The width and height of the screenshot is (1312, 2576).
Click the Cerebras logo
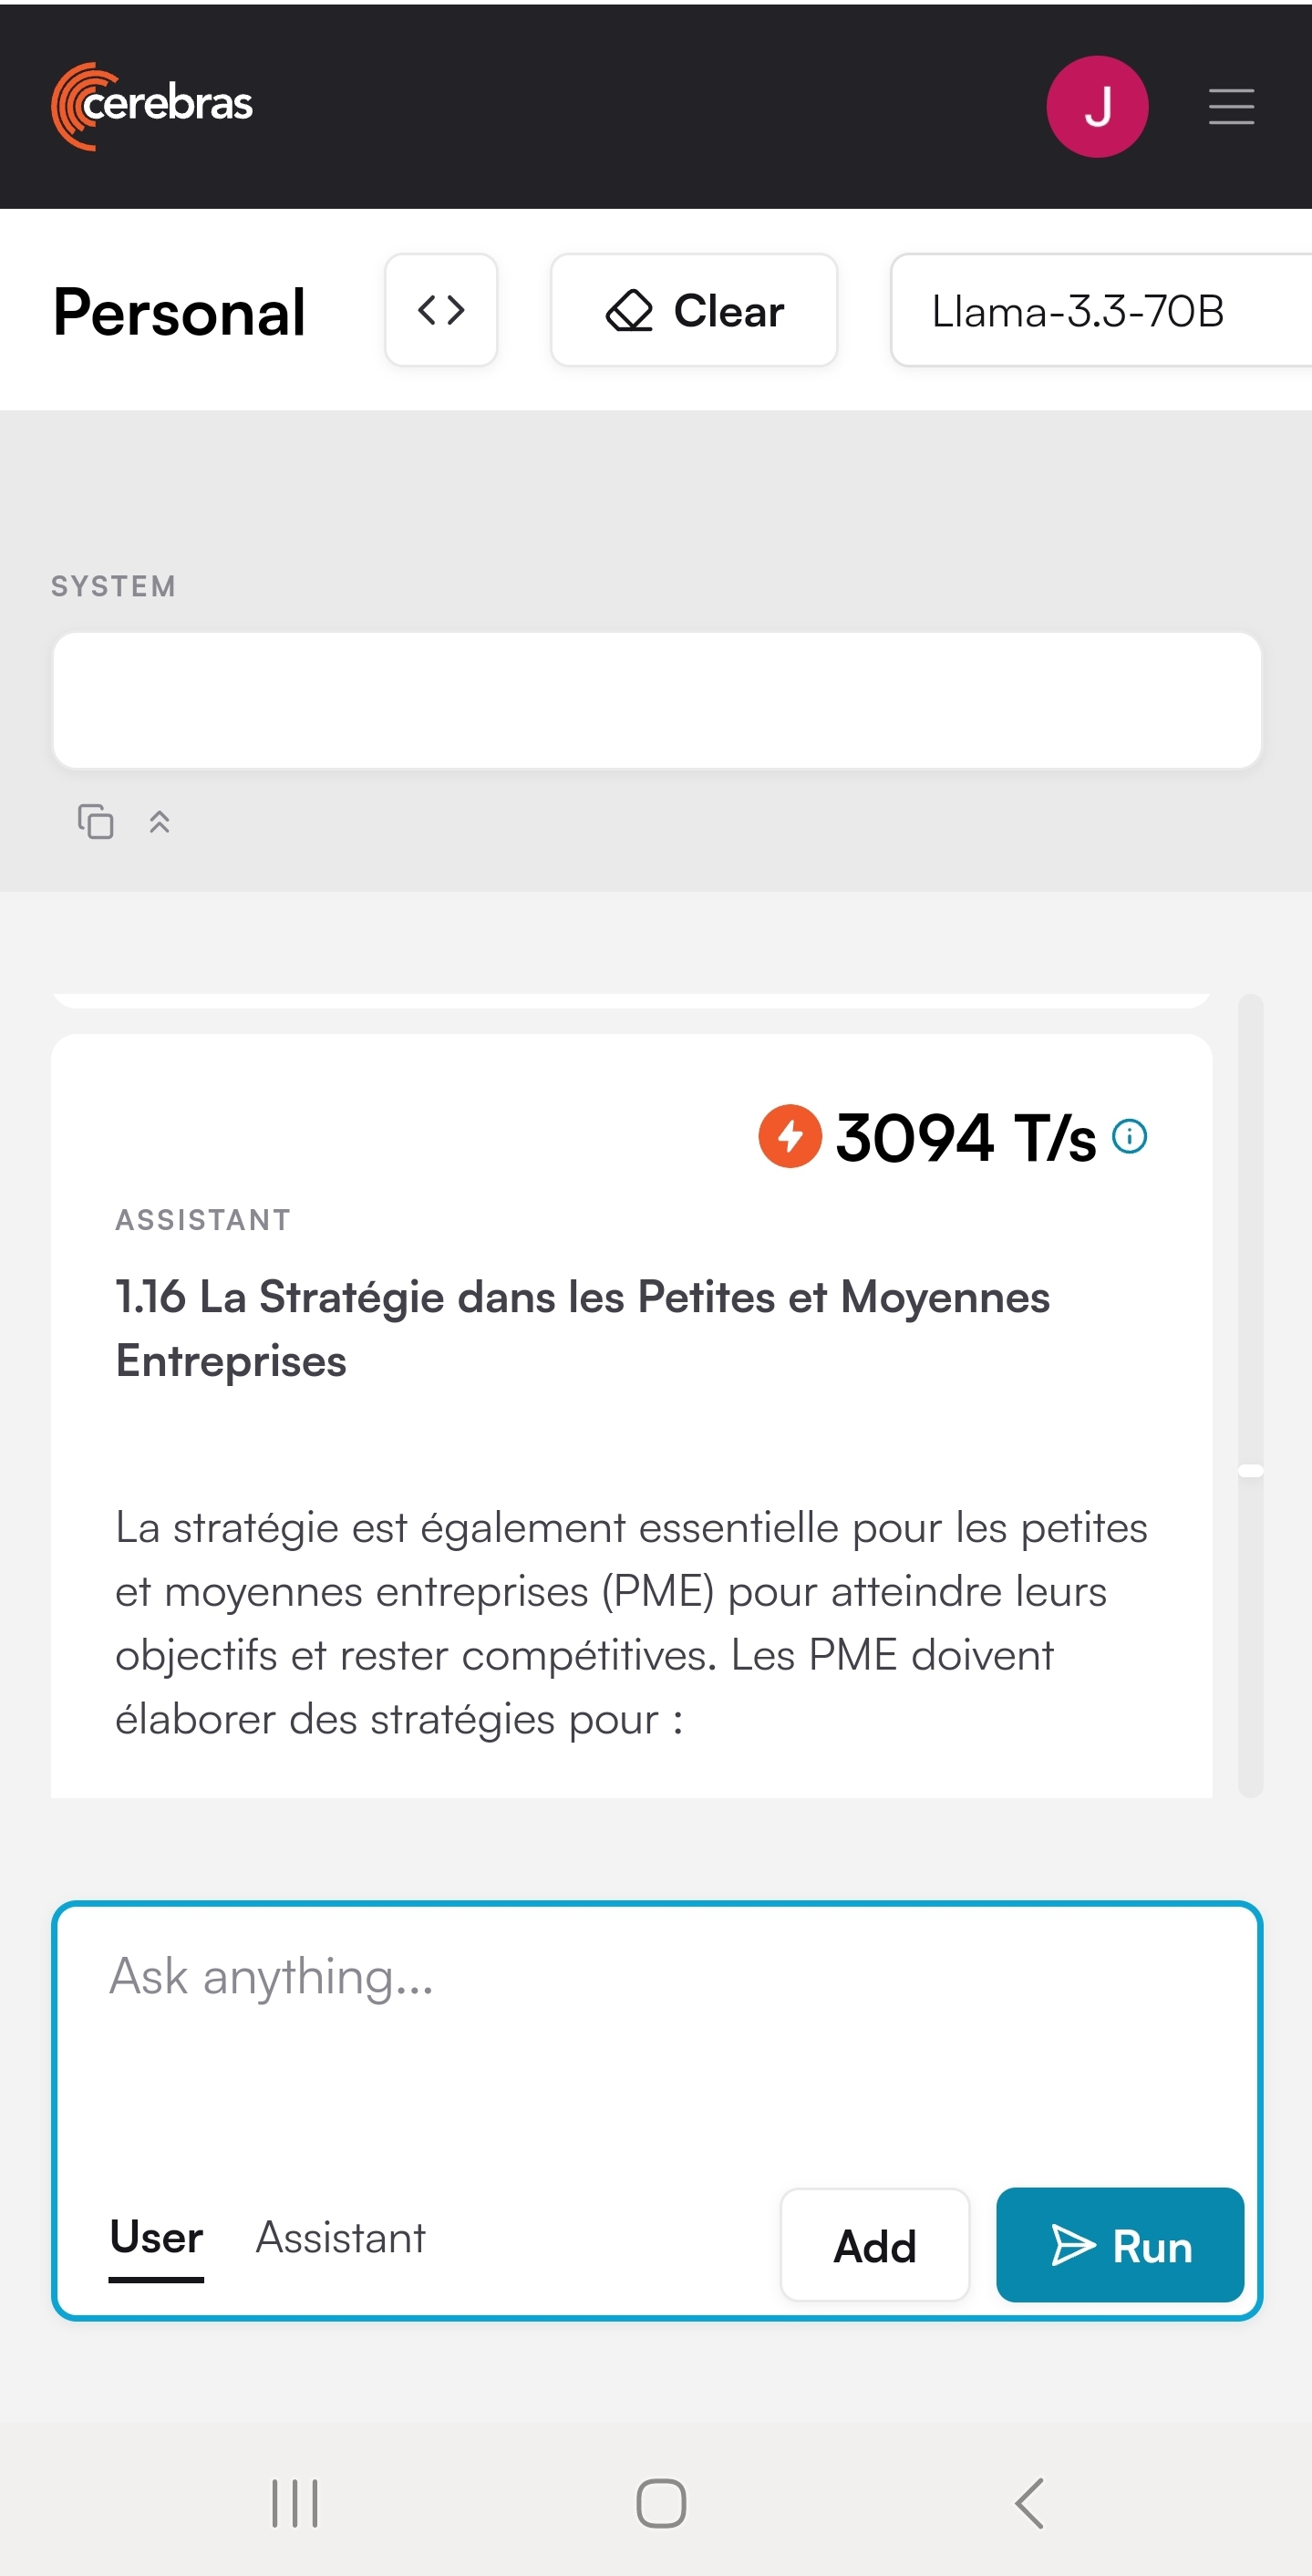pos(152,106)
